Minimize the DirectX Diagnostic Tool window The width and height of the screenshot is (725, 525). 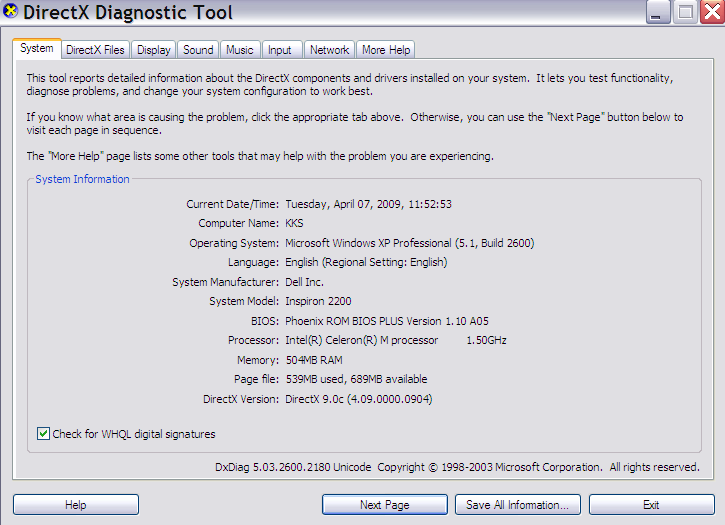click(658, 13)
